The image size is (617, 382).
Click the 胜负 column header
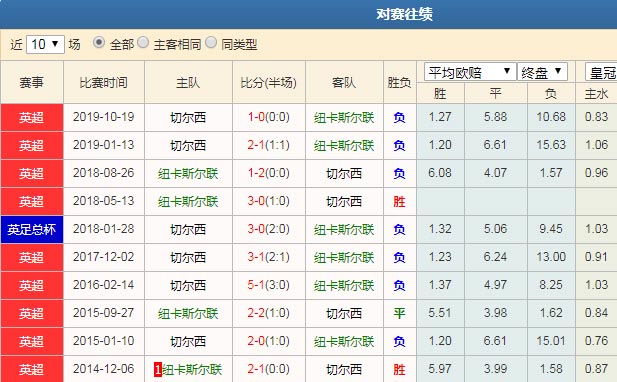[x=399, y=82]
